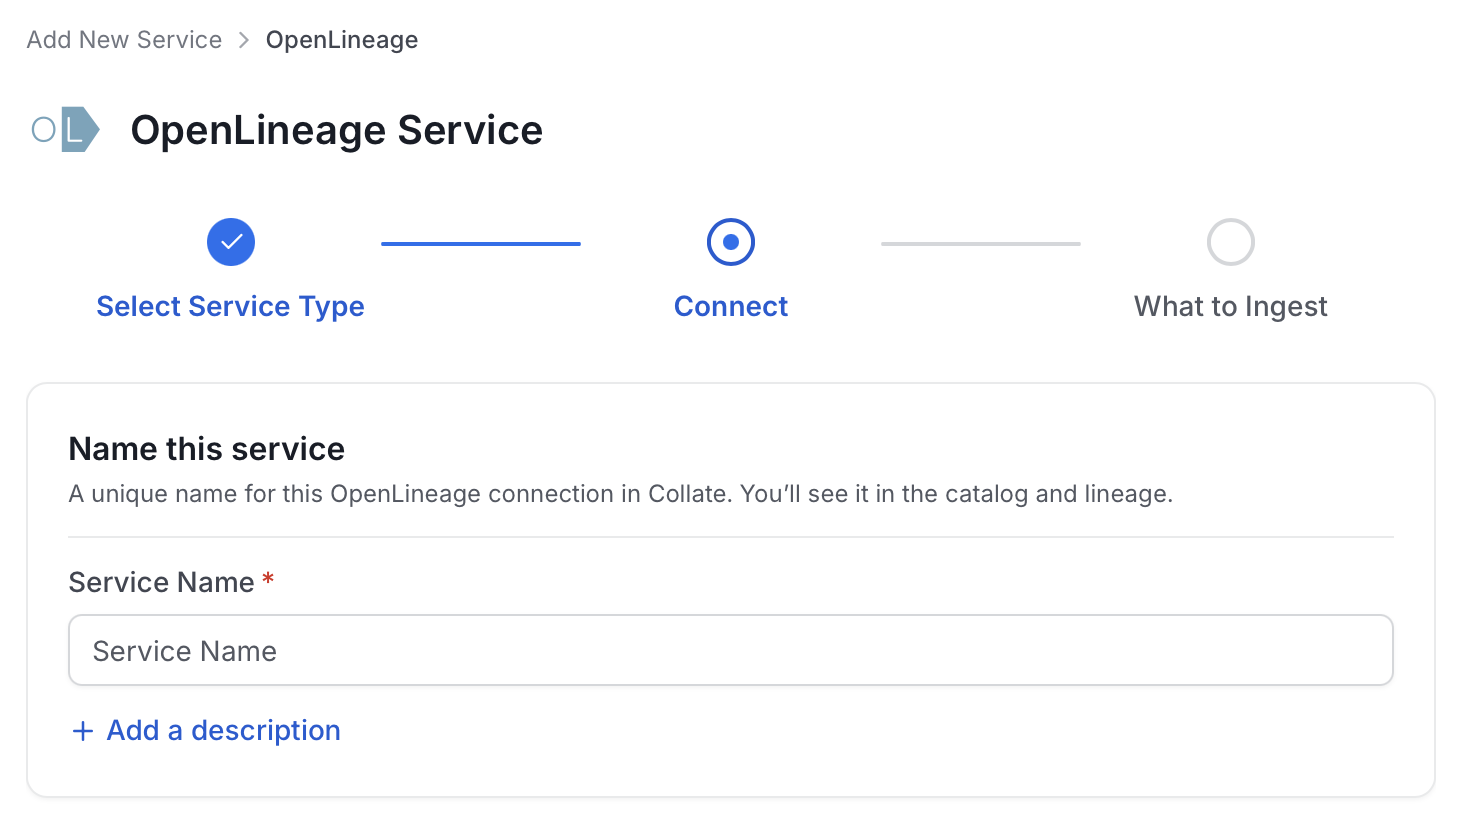Click the plus icon beside Add a description
Viewport: 1458px width, 818px height.
[x=83, y=731]
